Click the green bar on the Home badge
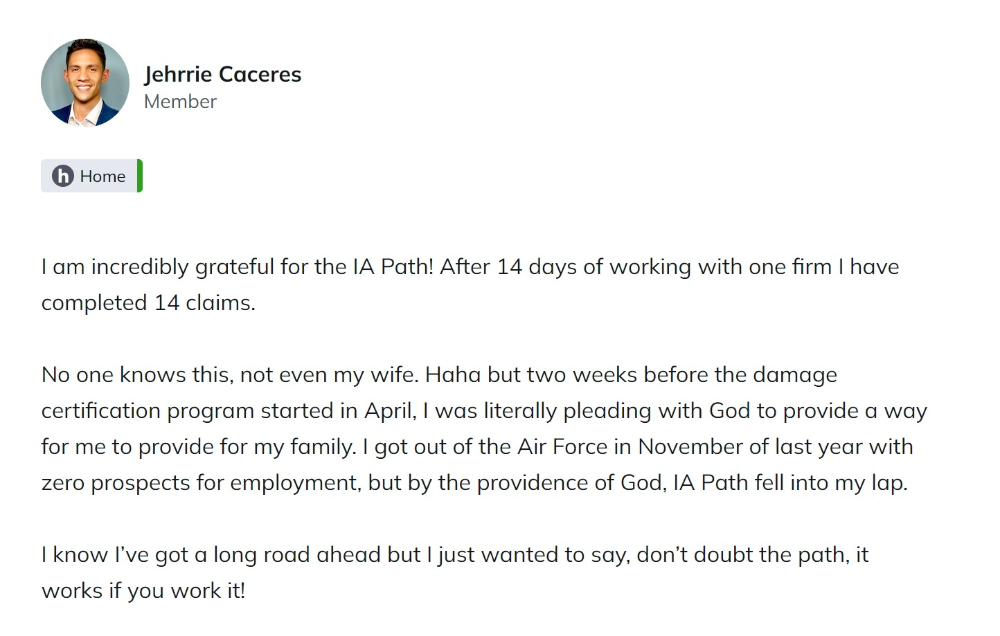 pyautogui.click(x=140, y=176)
